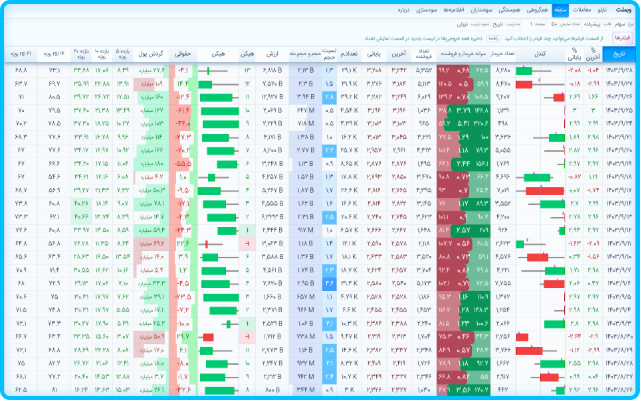Select the date cell ۱۴۰۳/۹/۳
640x400 pixels.
[619, 324]
